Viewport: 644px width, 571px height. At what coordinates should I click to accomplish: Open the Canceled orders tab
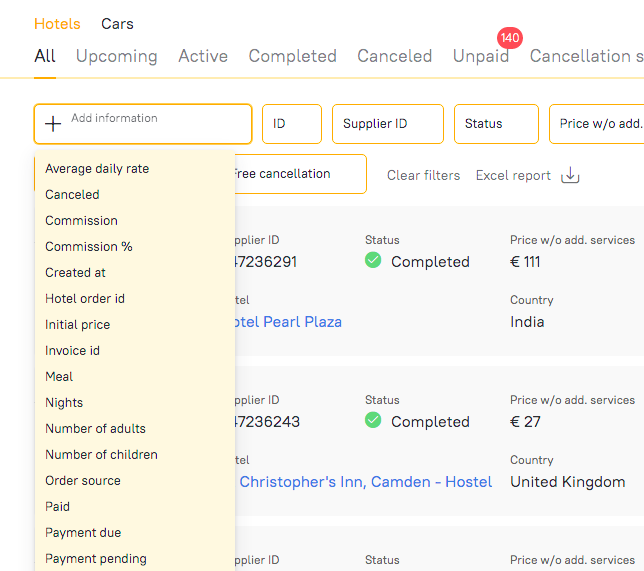(x=394, y=56)
